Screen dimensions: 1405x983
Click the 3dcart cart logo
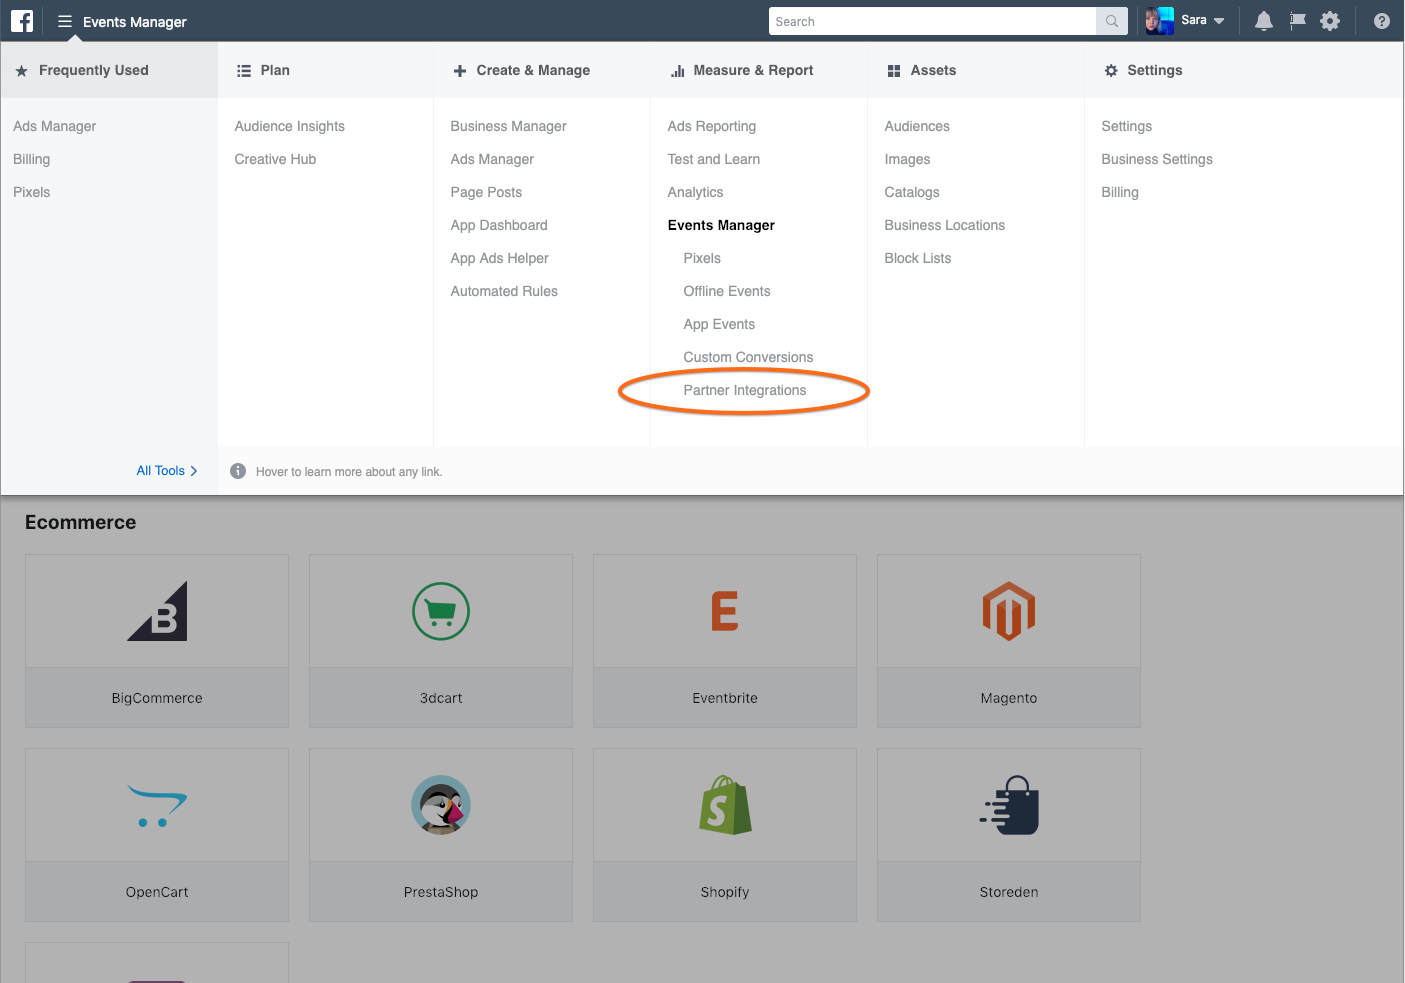point(441,611)
